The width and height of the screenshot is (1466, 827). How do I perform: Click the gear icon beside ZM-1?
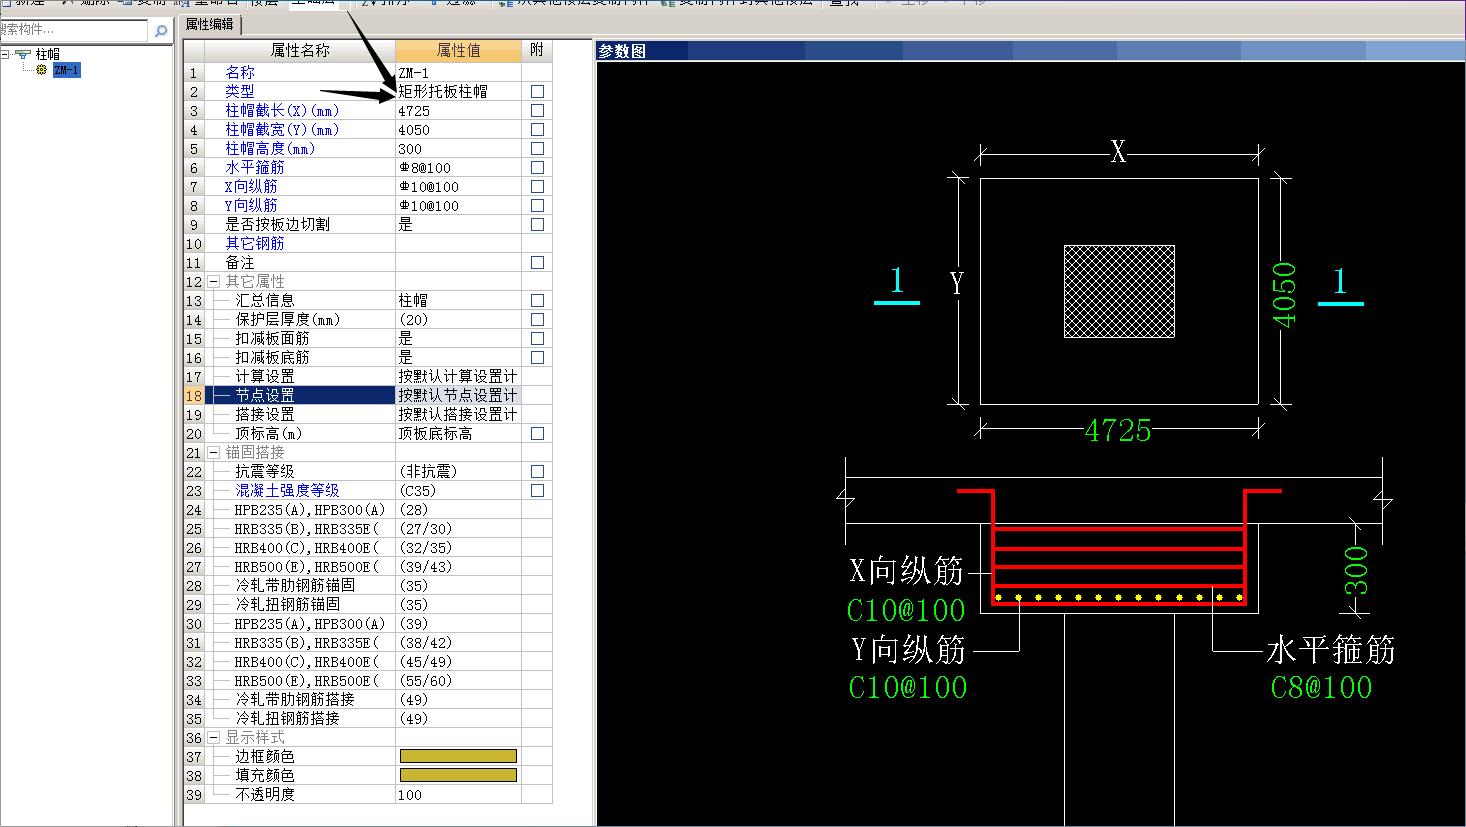(x=42, y=70)
